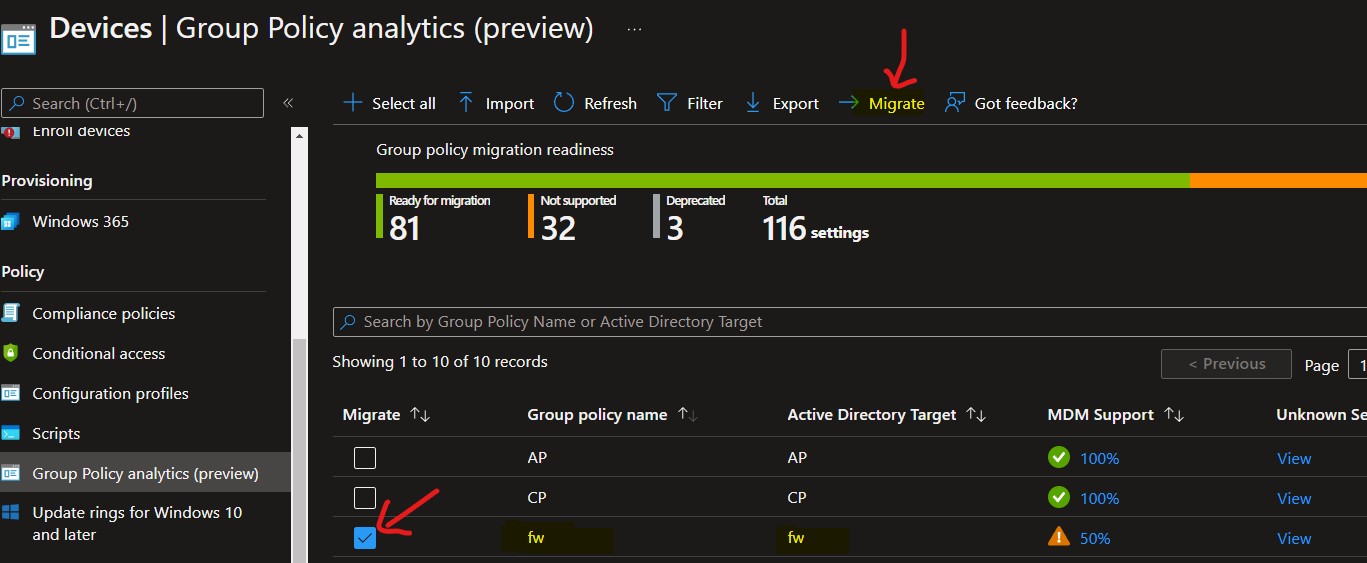Image resolution: width=1367 pixels, height=563 pixels.
Task: Click the Compliance policies icon
Action: click(x=11, y=313)
